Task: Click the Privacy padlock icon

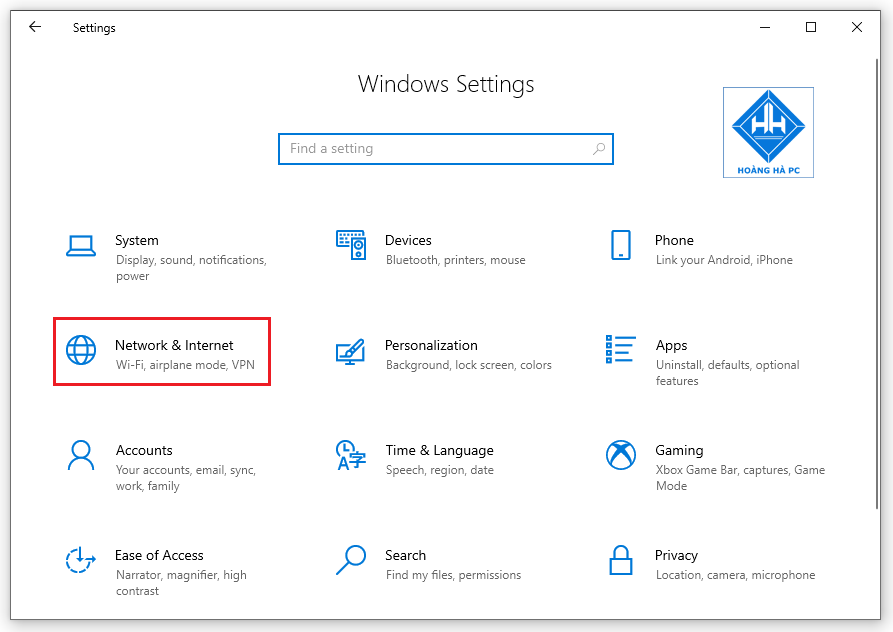Action: 621,560
